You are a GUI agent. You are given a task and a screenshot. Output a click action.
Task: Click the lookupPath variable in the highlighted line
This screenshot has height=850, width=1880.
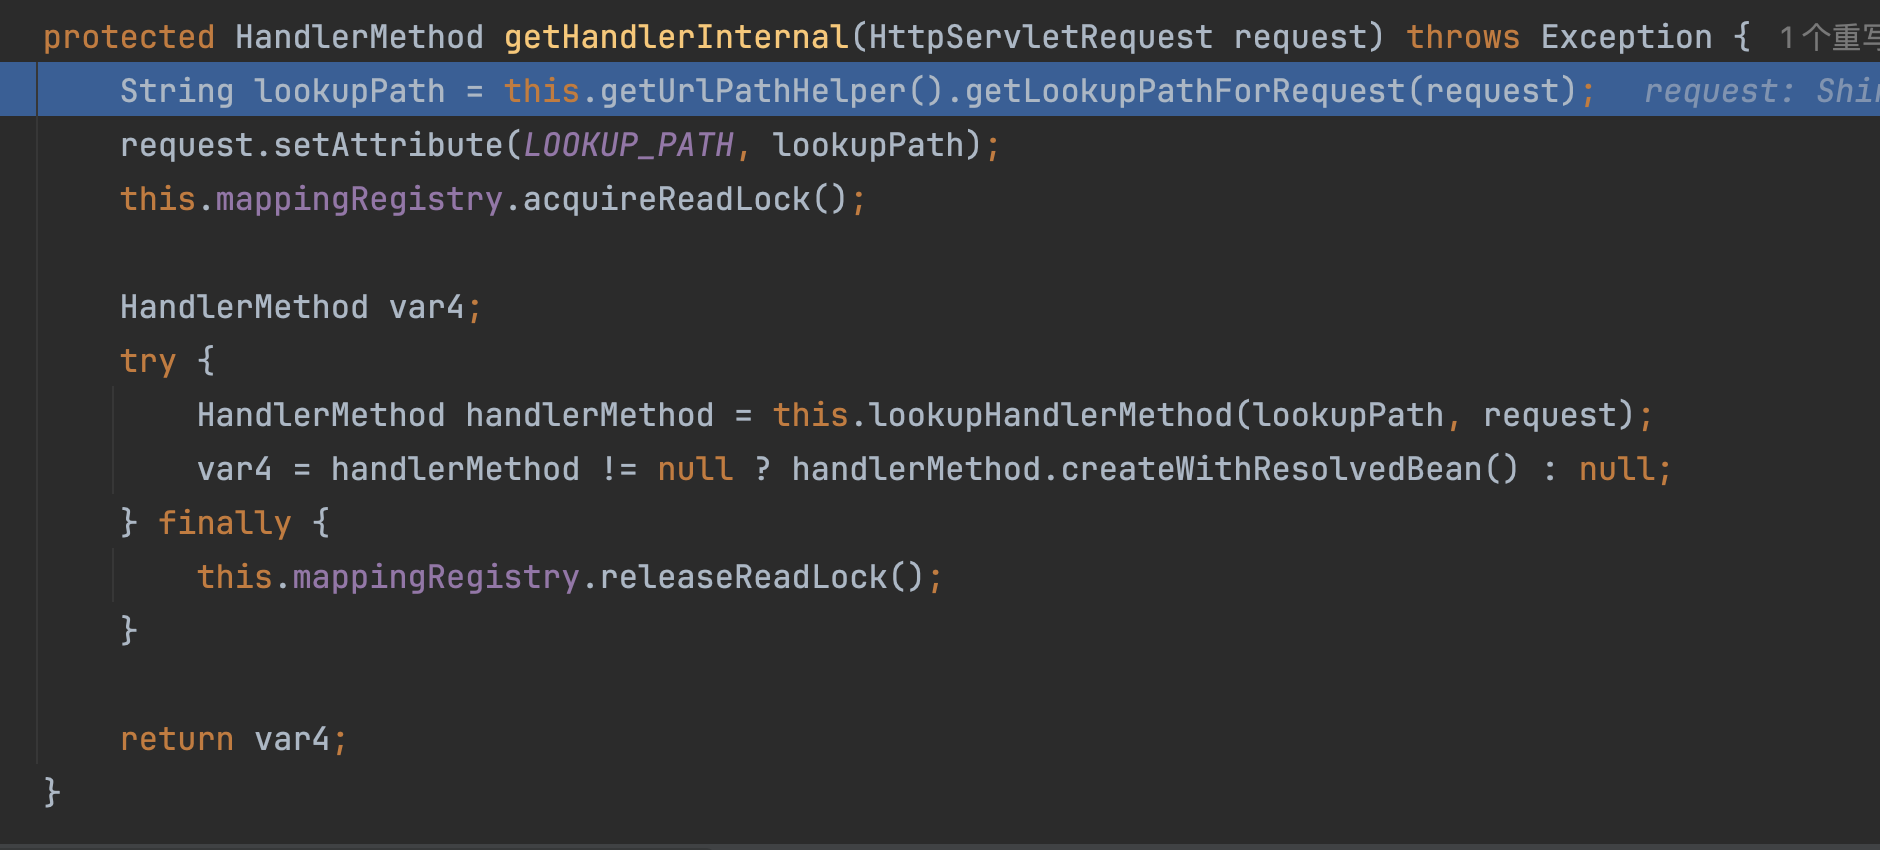[349, 91]
